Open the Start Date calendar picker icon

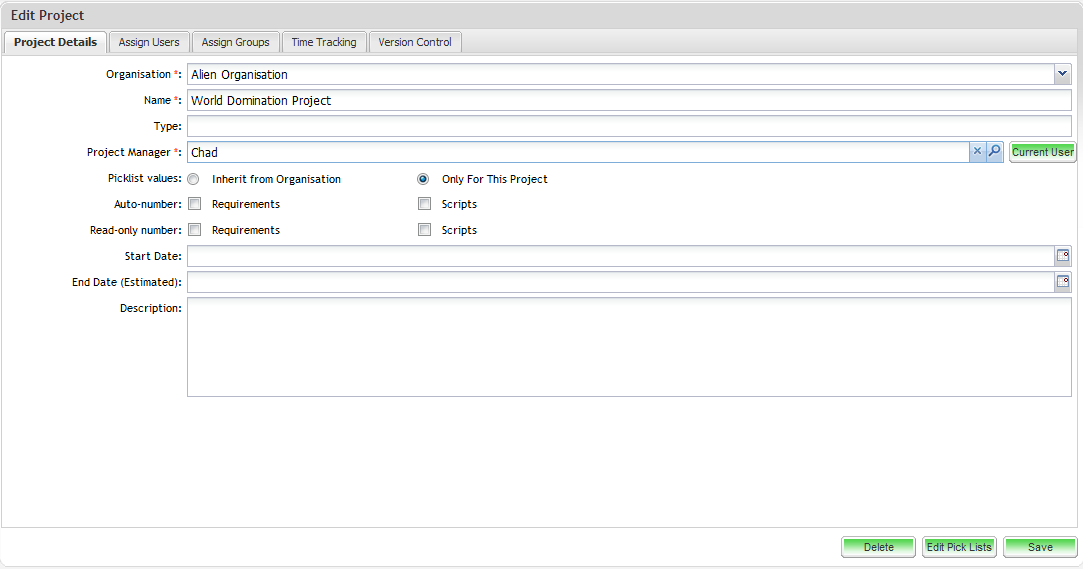tap(1062, 256)
